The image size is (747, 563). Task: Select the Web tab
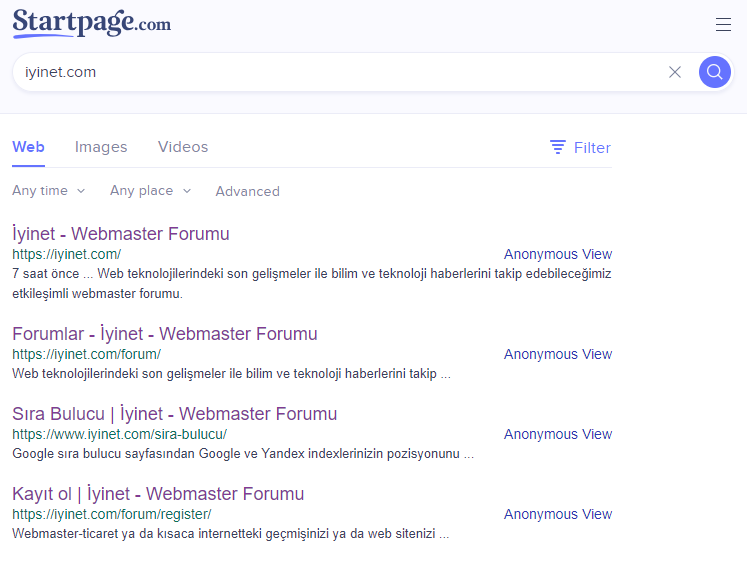click(29, 147)
